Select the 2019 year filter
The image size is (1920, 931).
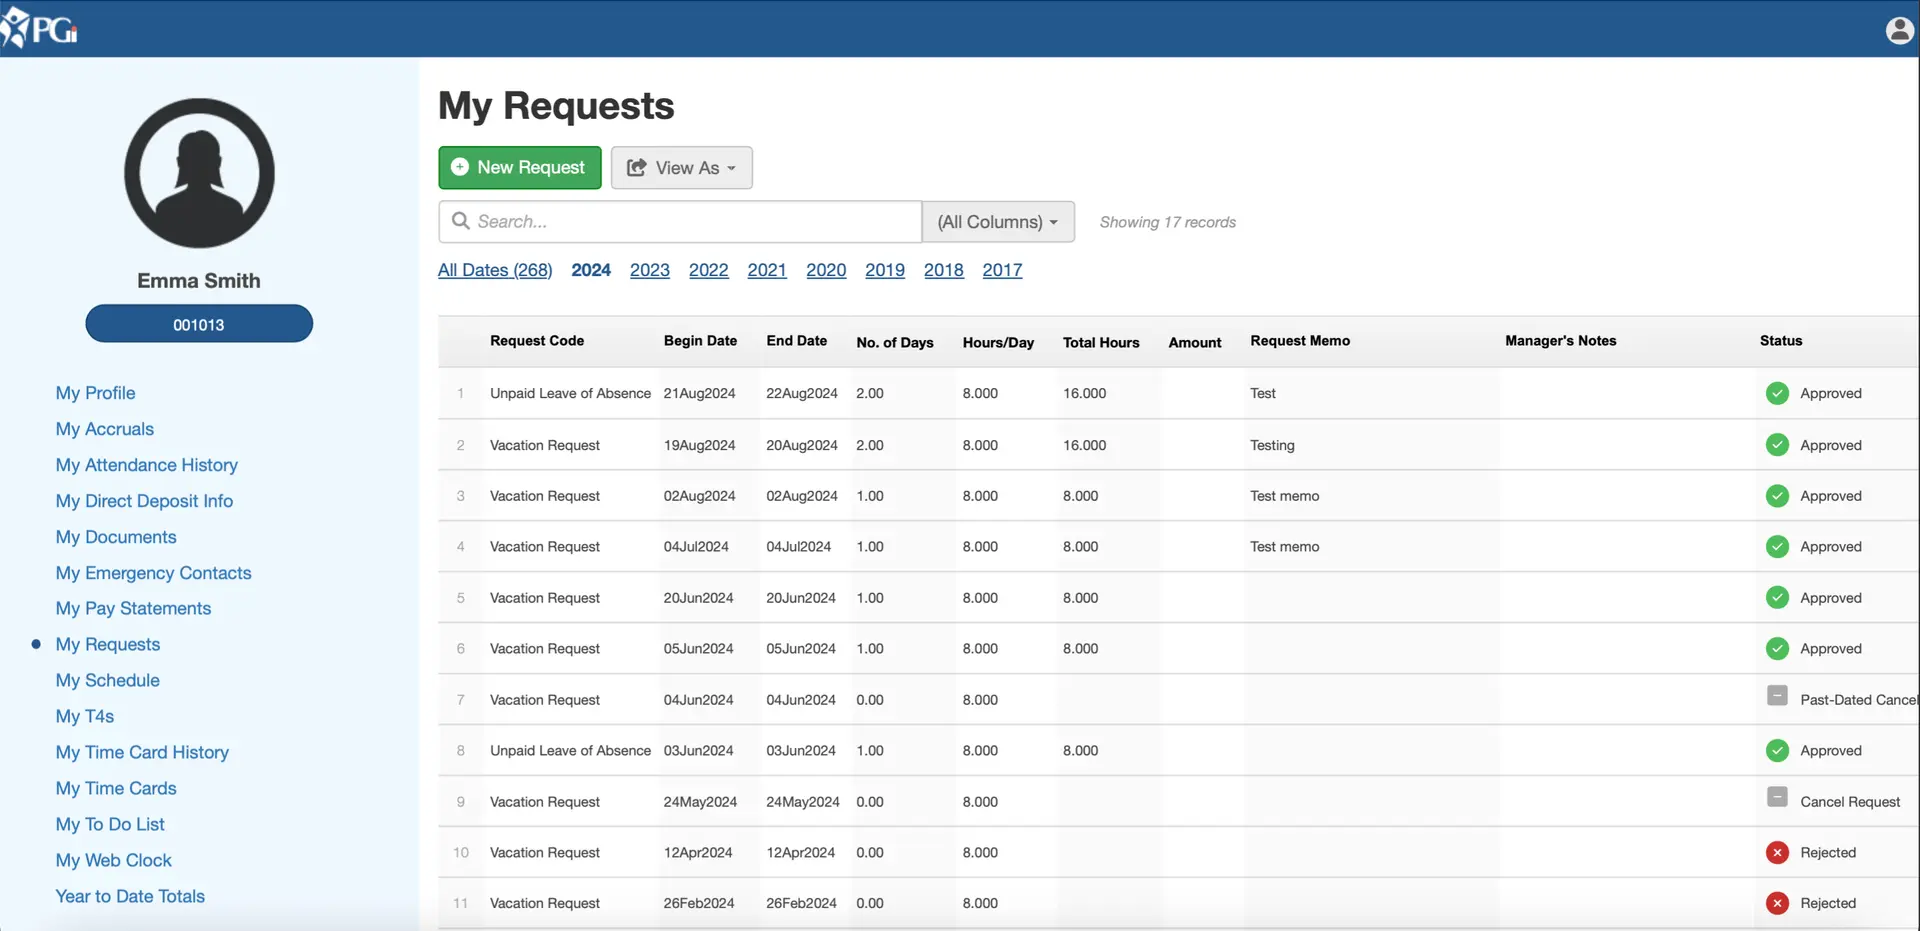(x=885, y=270)
